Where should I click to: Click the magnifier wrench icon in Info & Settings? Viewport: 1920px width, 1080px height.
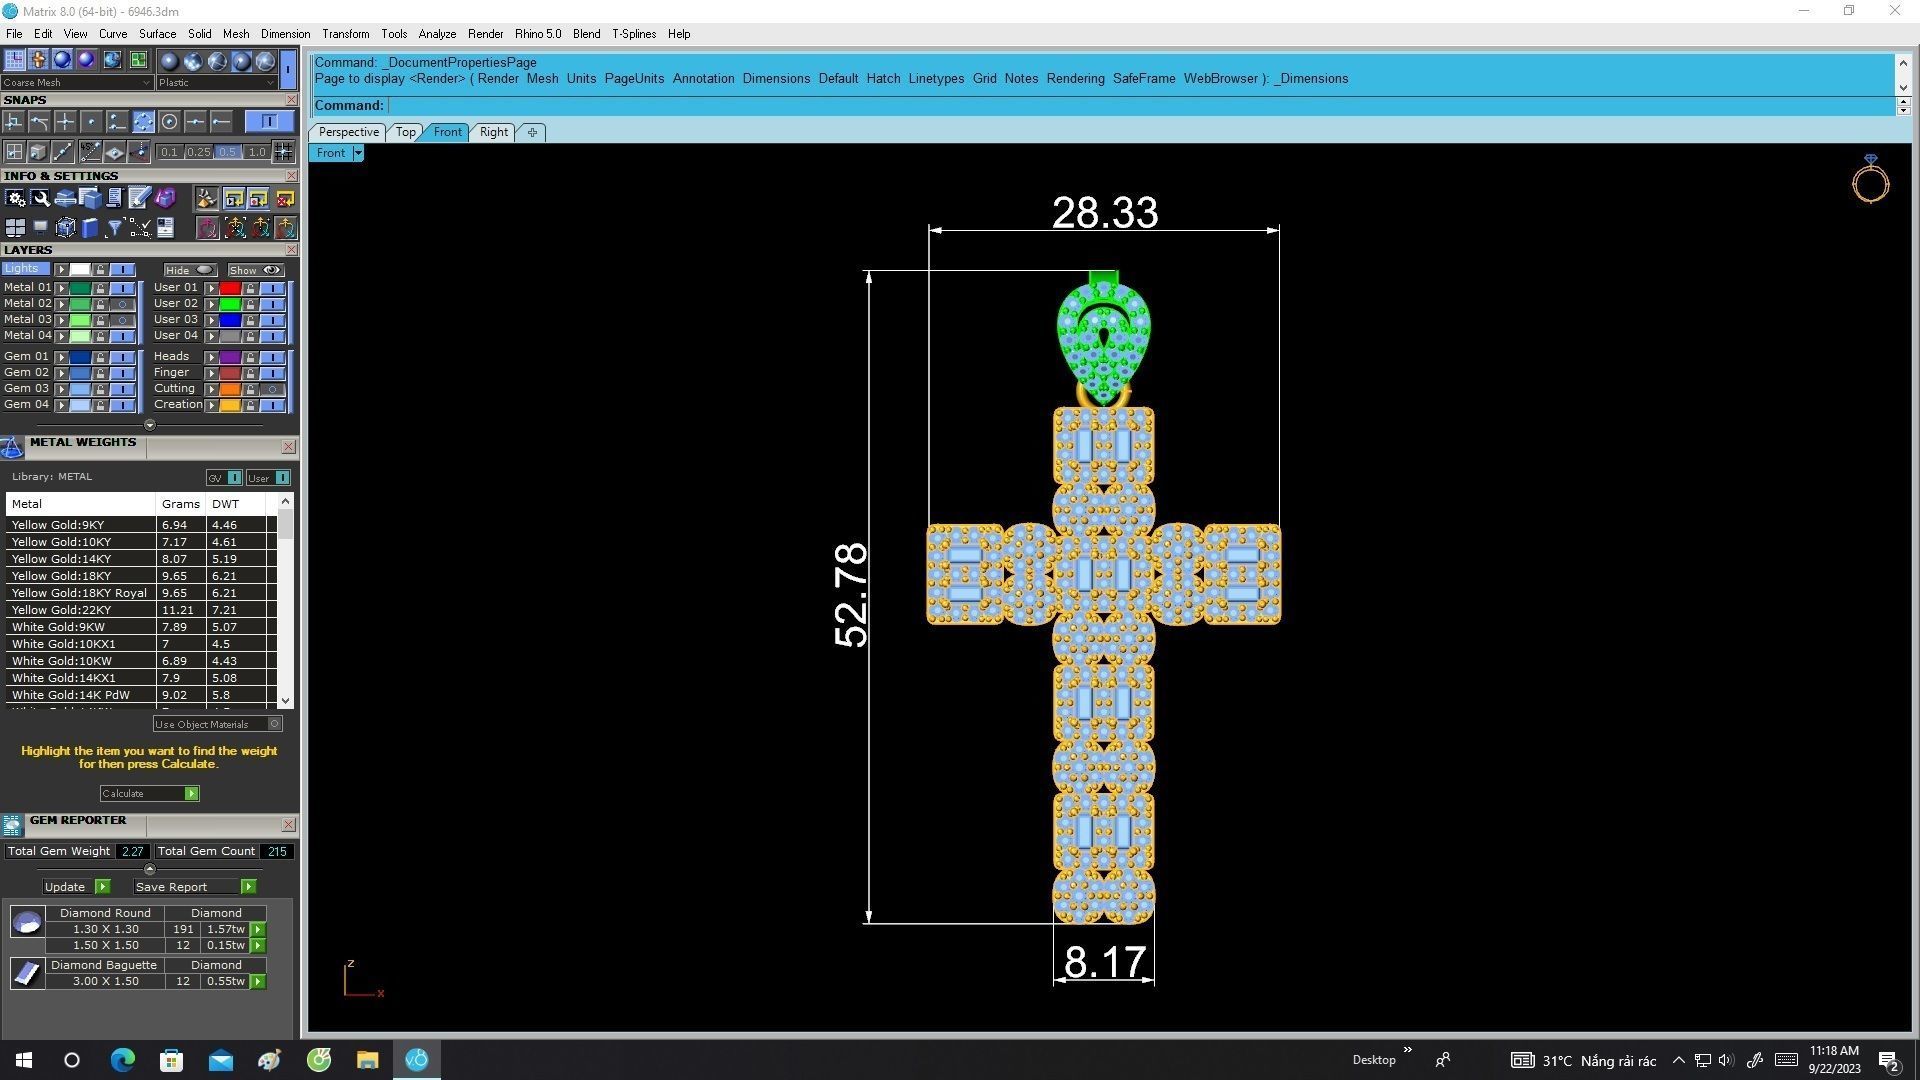coord(40,198)
